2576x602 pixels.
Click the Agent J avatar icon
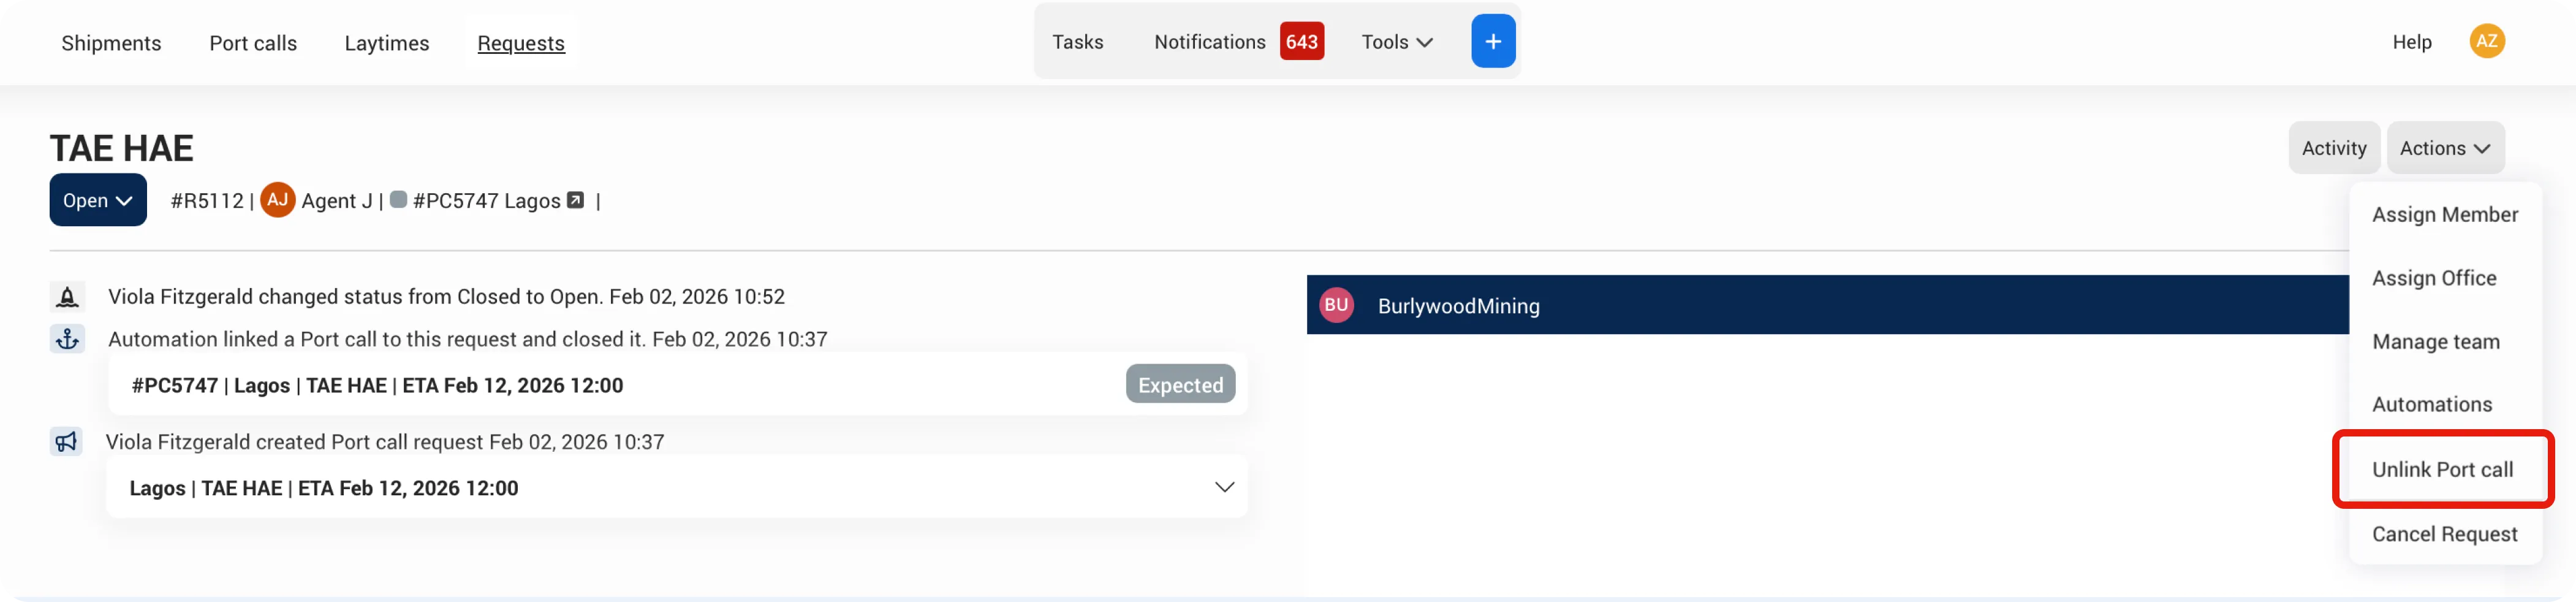coord(277,200)
